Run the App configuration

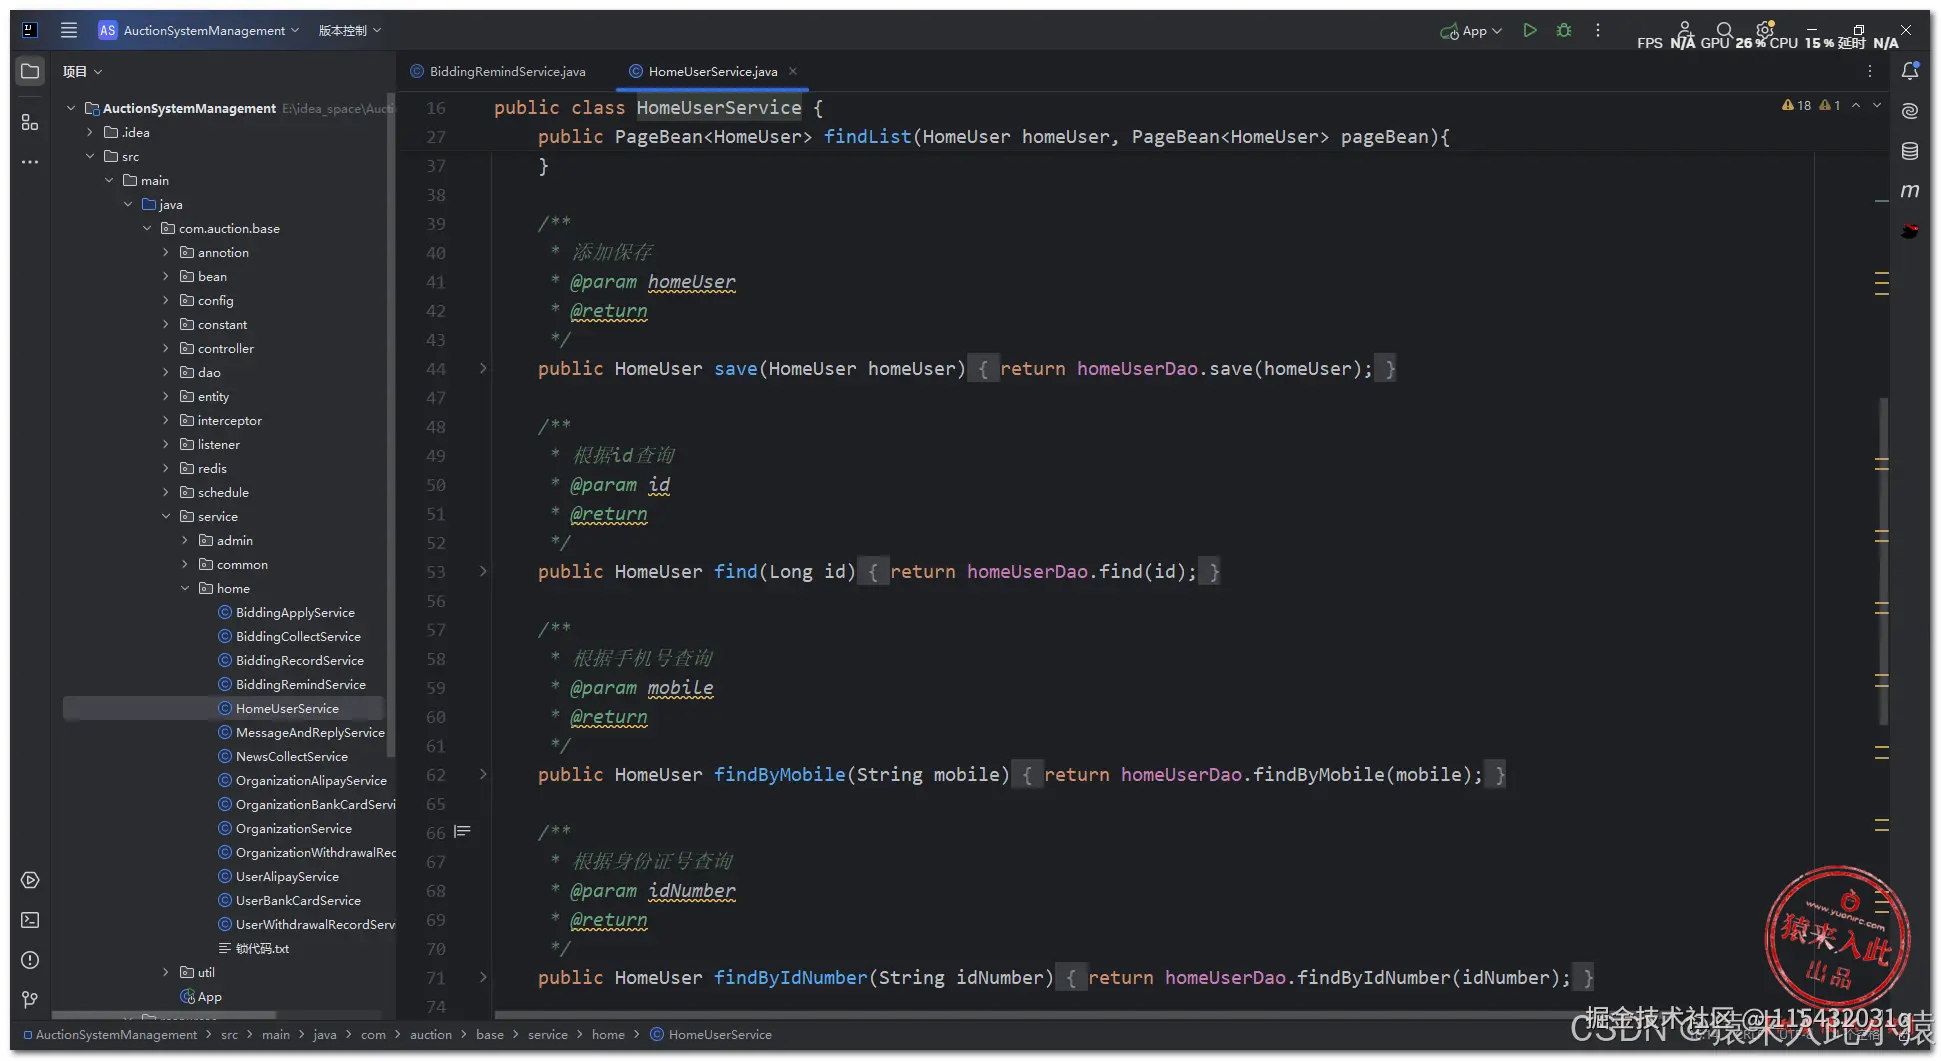point(1530,30)
